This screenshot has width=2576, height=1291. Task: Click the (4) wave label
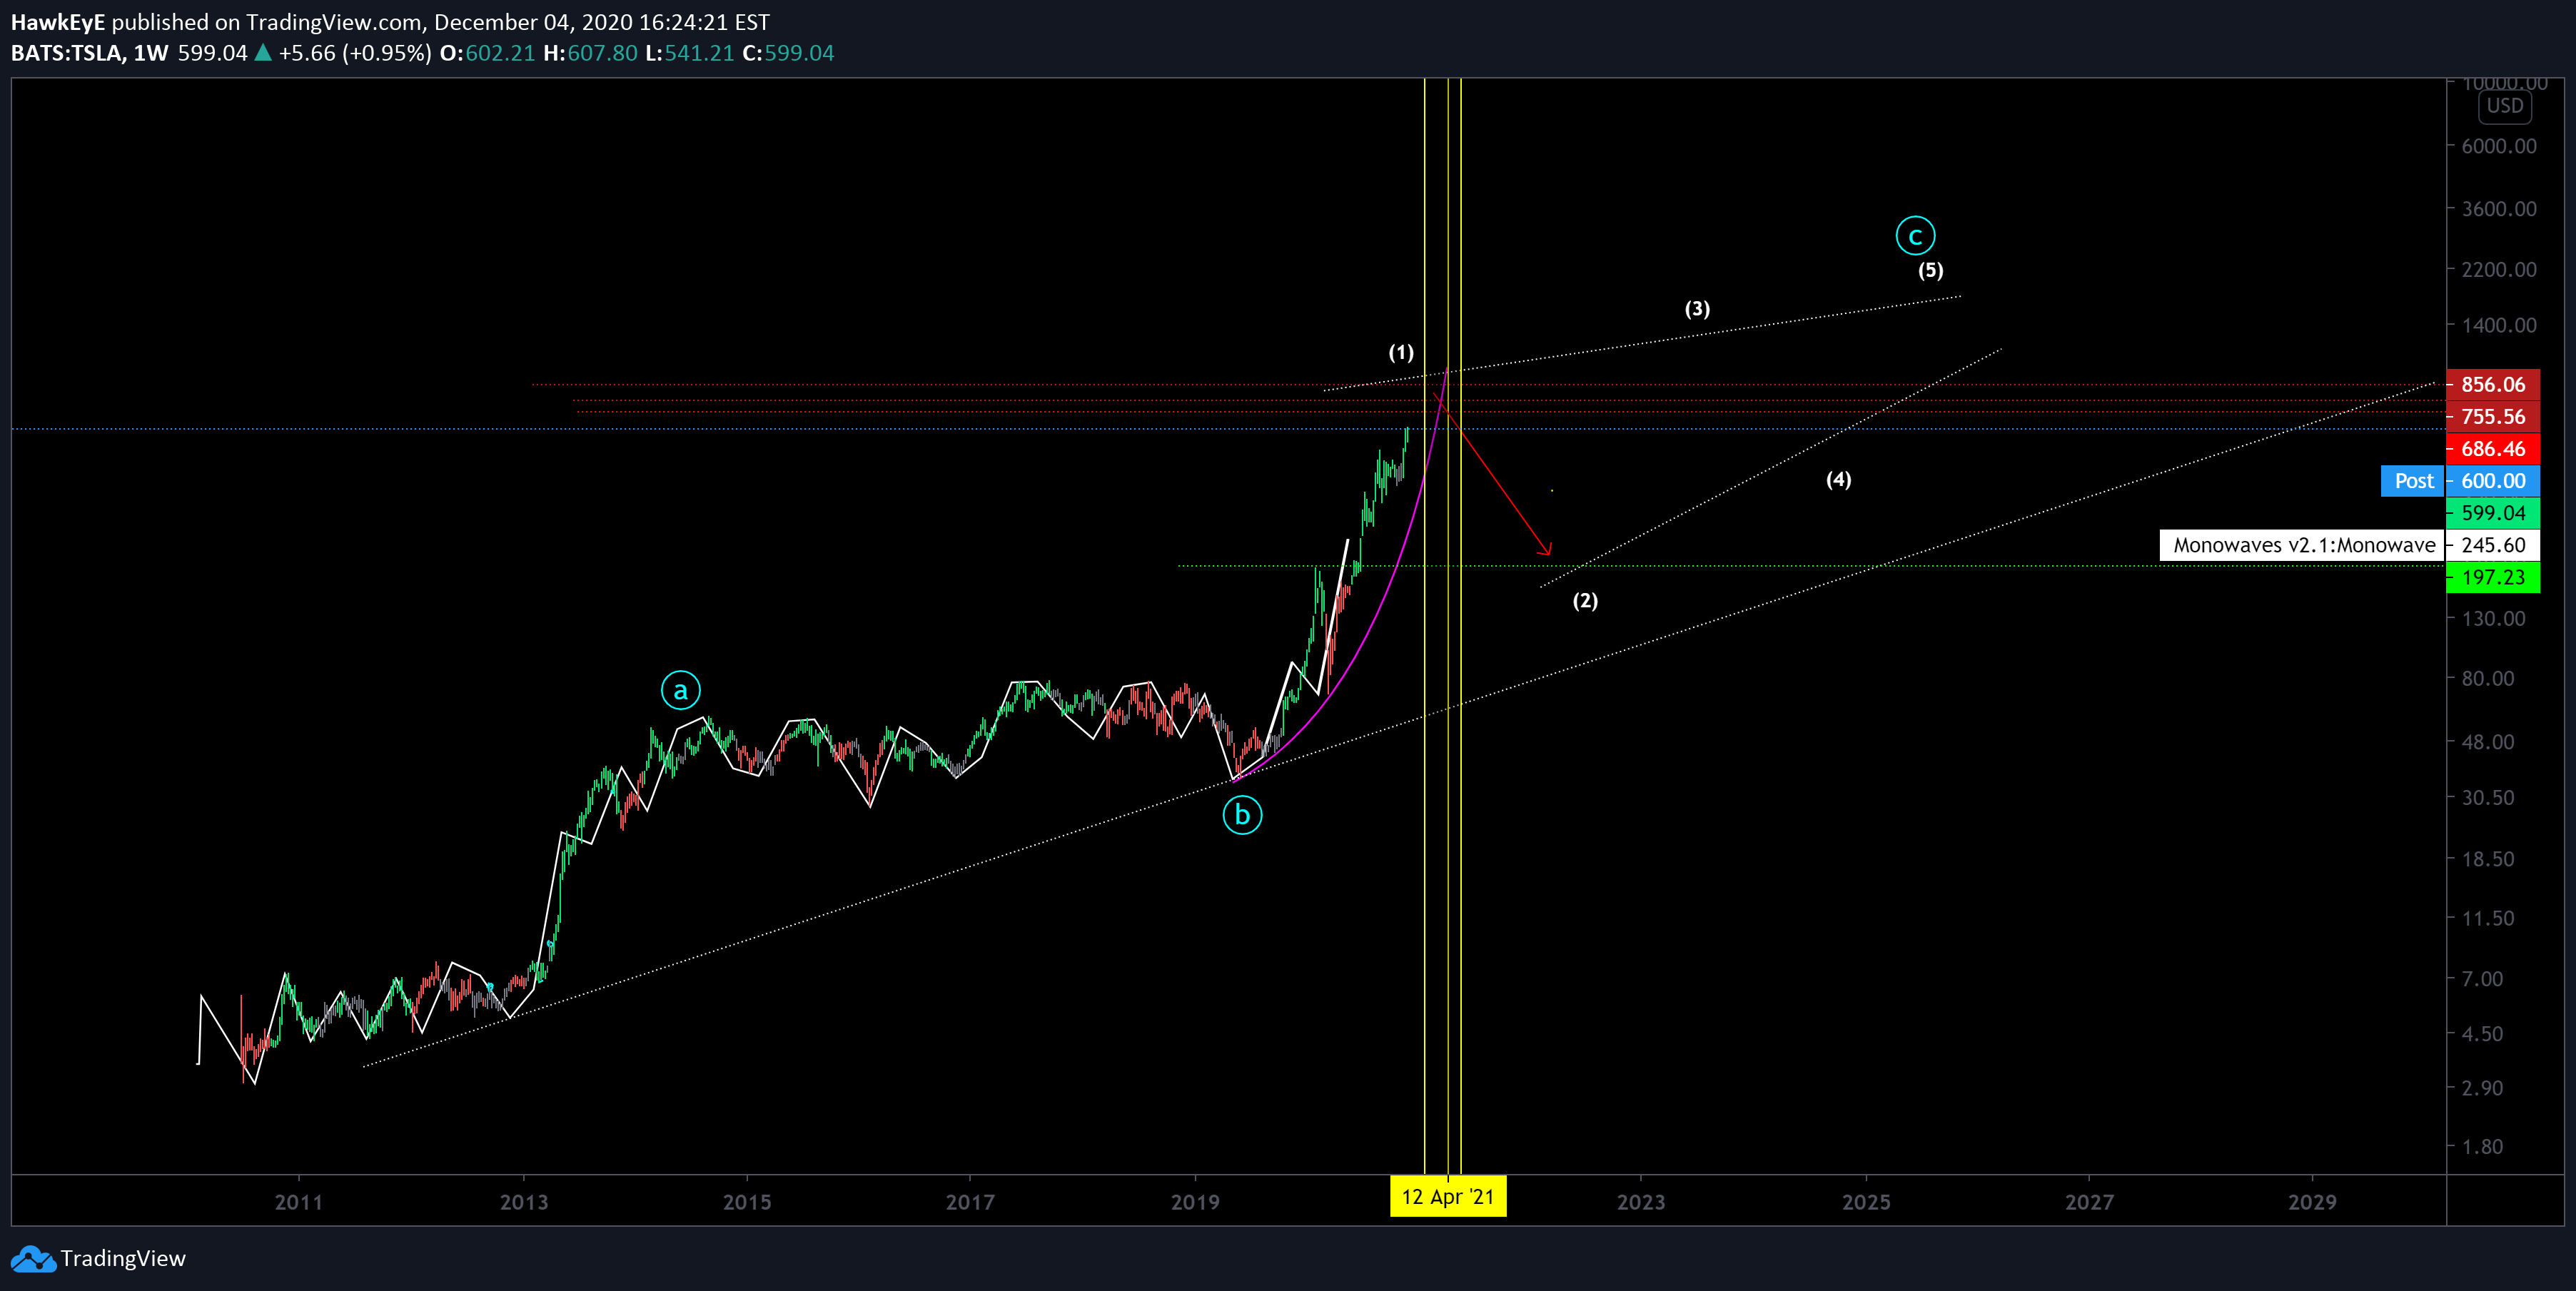(x=1838, y=479)
